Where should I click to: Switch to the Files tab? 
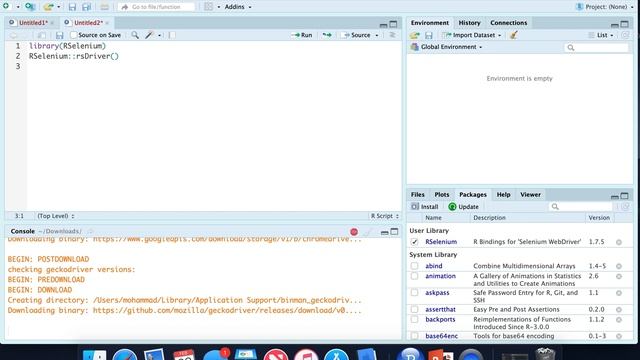417,195
